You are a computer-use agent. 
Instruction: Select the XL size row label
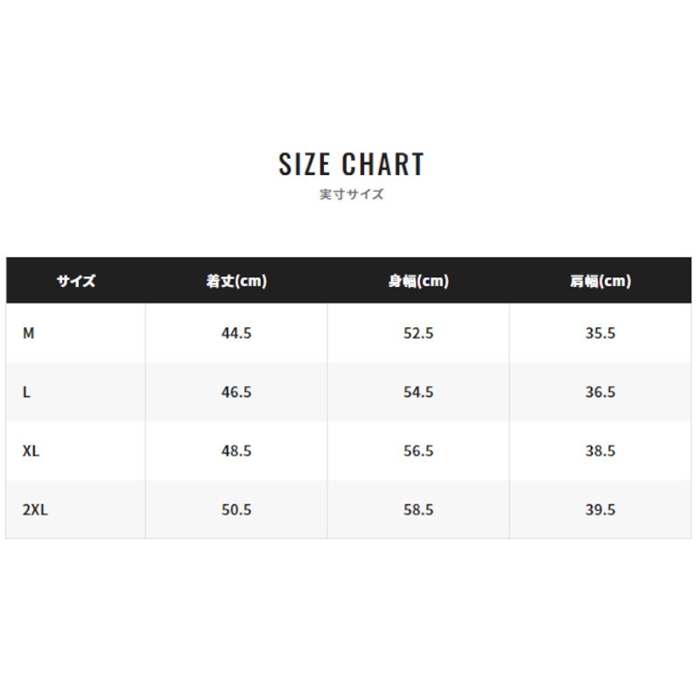point(31,451)
